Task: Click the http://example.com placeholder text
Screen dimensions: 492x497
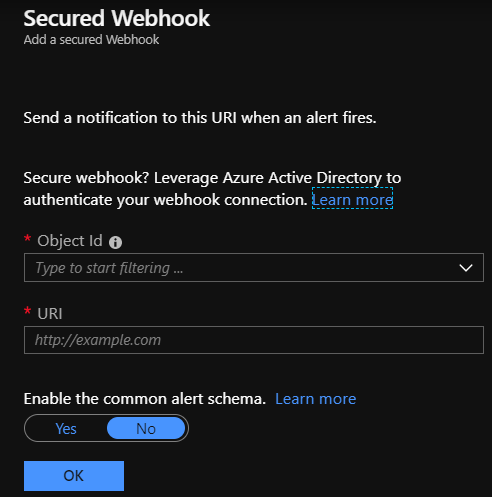Action: pyautogui.click(x=98, y=340)
